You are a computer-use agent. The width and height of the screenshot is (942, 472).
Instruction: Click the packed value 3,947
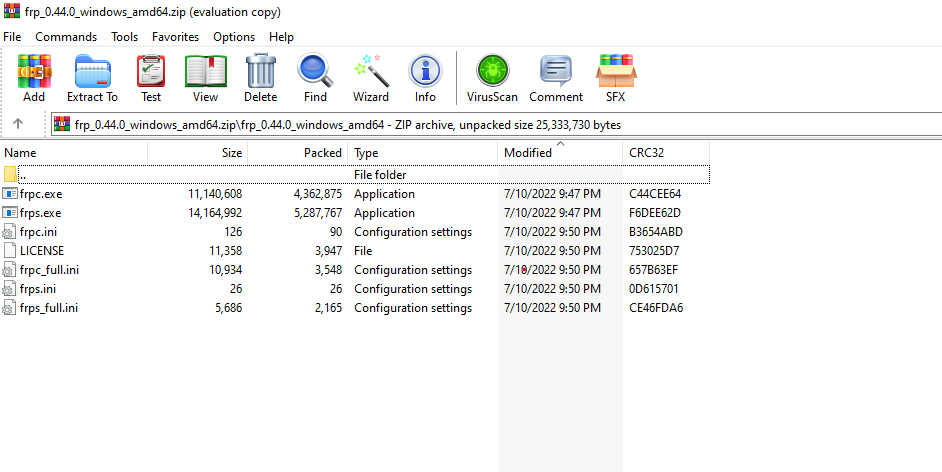[x=328, y=251]
